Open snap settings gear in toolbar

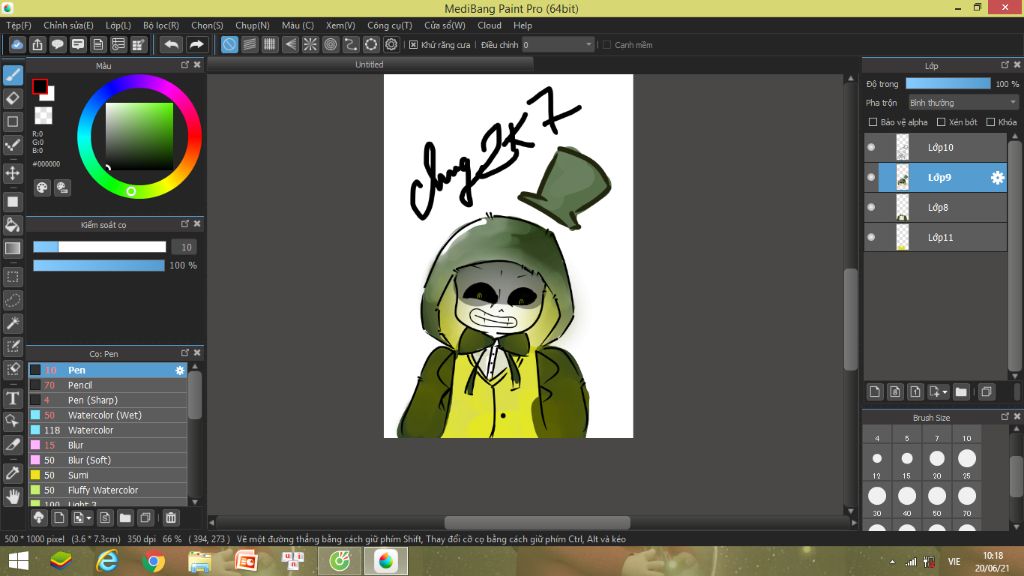[391, 44]
